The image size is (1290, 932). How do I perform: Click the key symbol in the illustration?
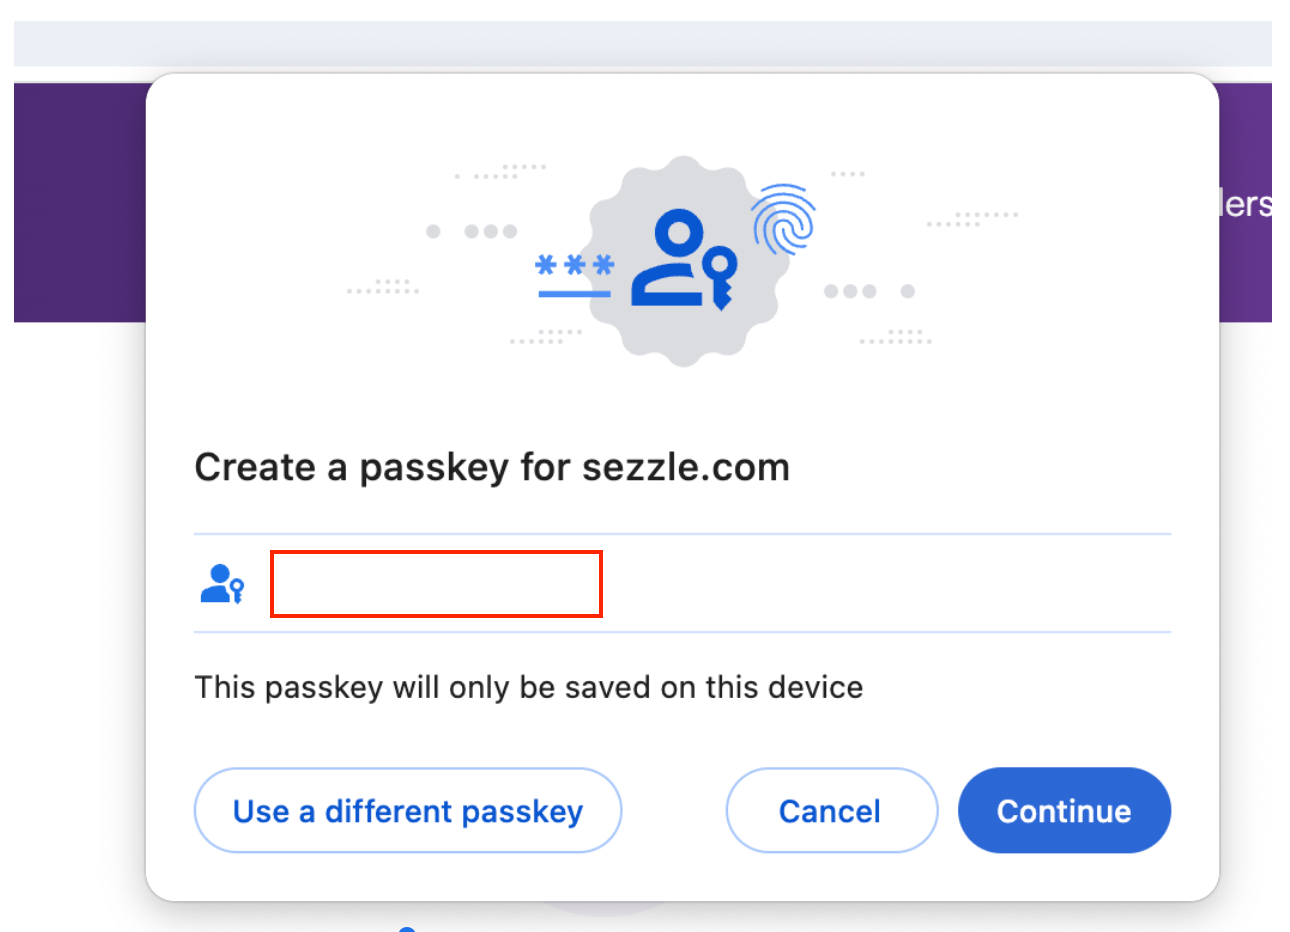tap(720, 276)
